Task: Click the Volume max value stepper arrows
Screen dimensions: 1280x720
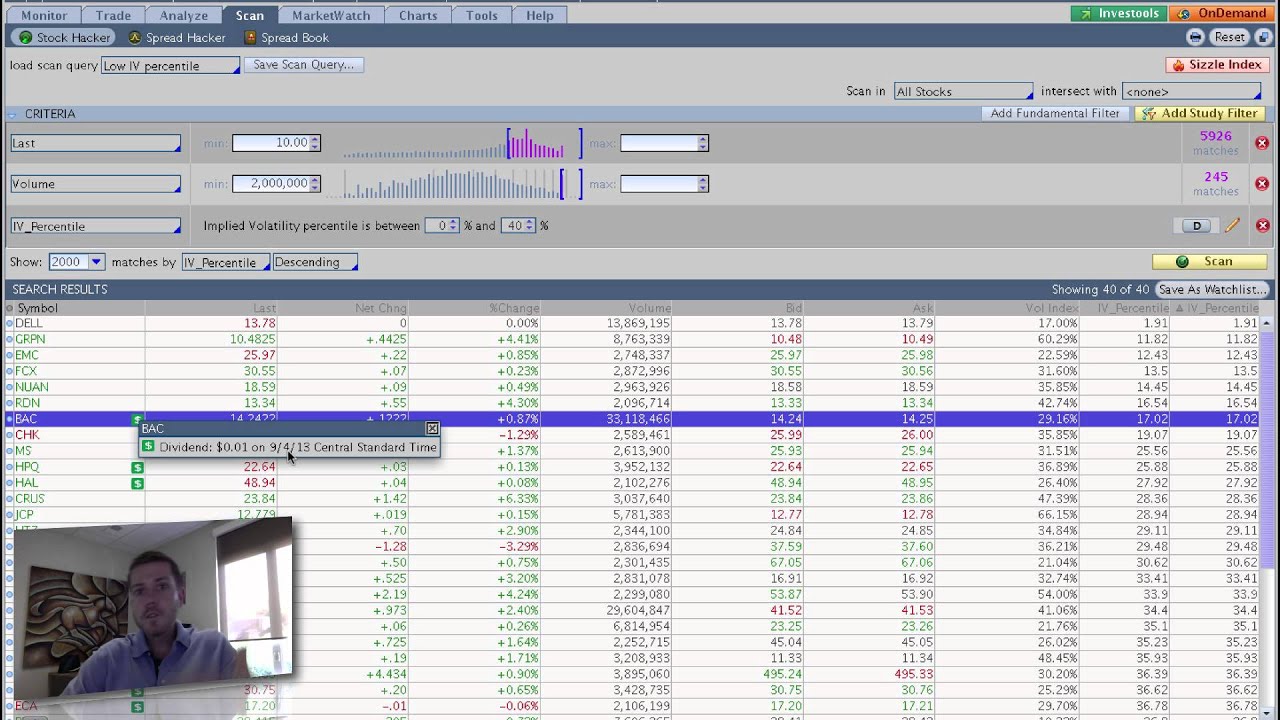Action: (x=703, y=184)
